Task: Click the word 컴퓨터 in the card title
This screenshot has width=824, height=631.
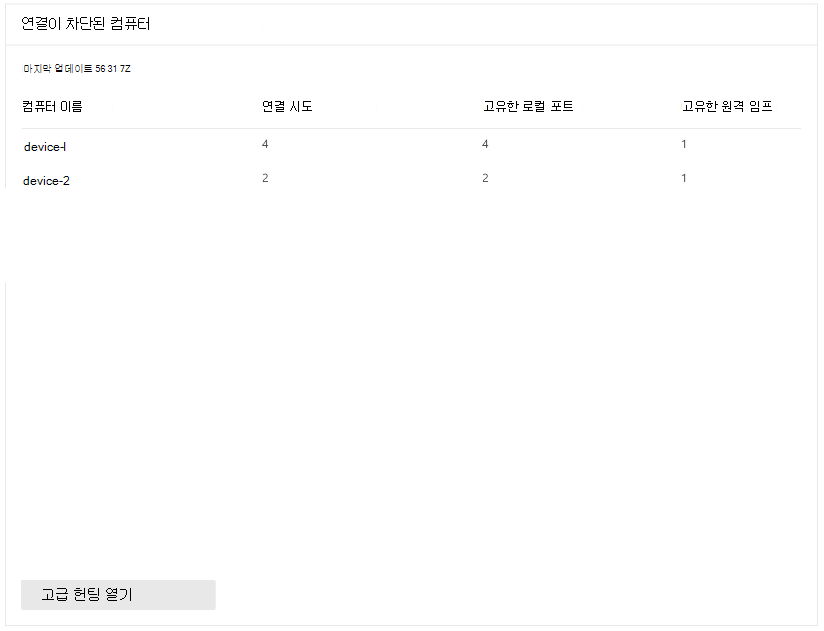Action: (x=128, y=24)
